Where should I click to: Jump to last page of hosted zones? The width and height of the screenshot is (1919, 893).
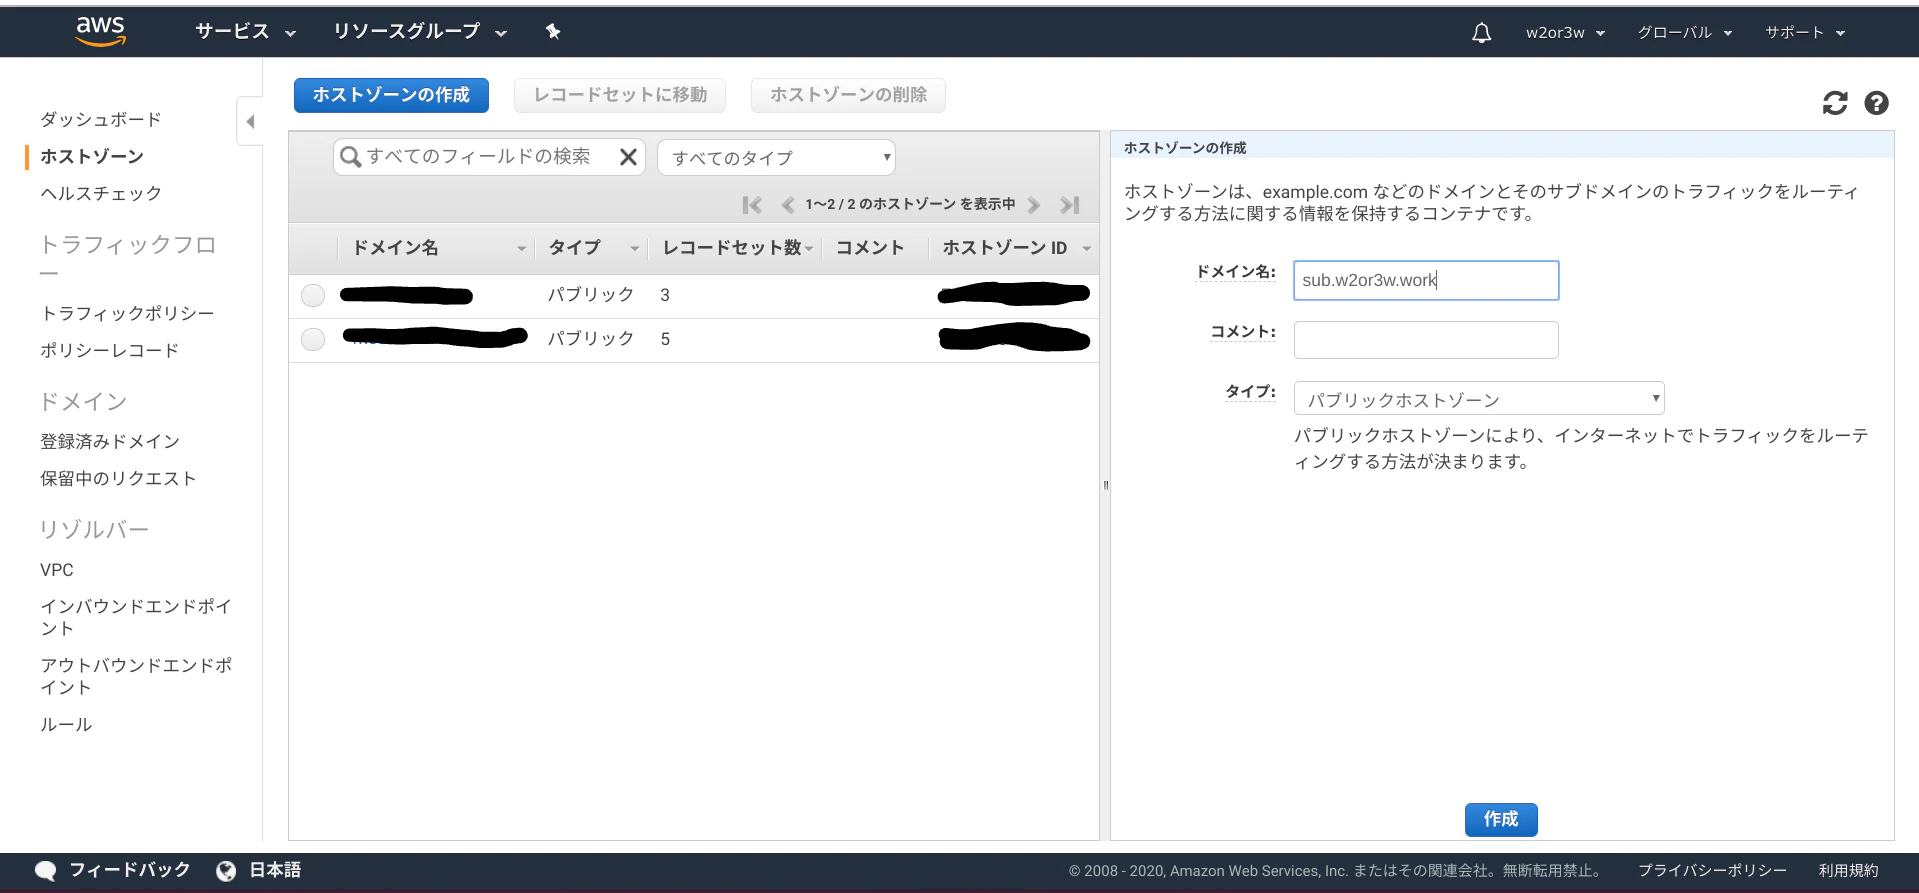point(1070,205)
